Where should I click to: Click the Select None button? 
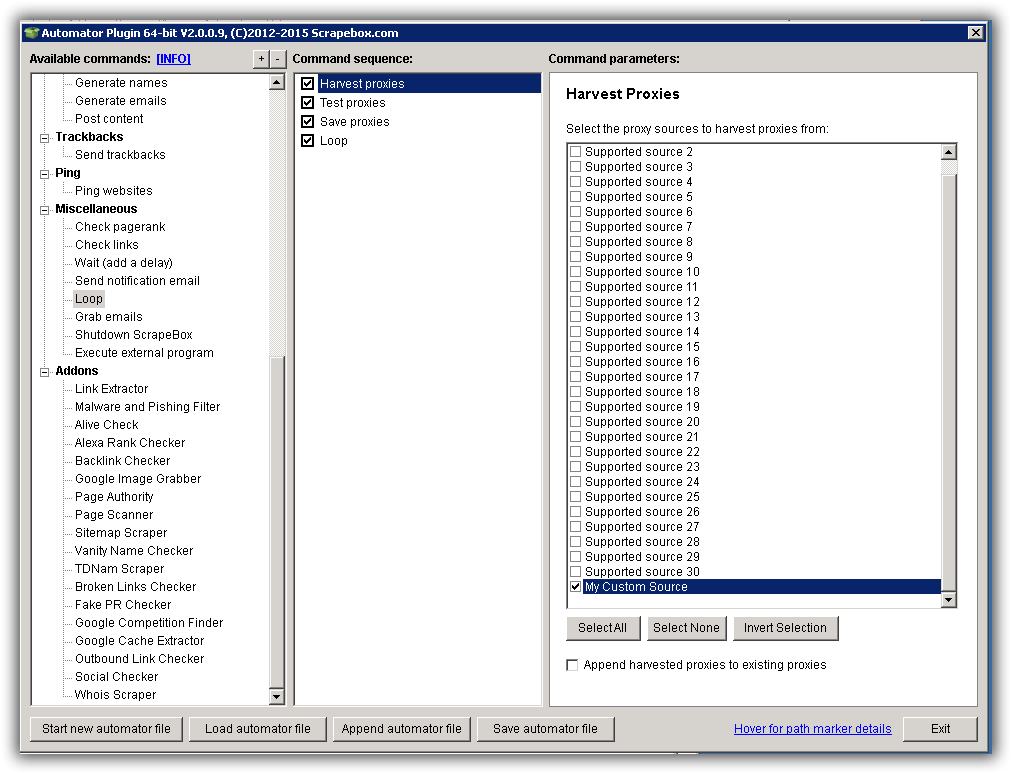tap(686, 628)
